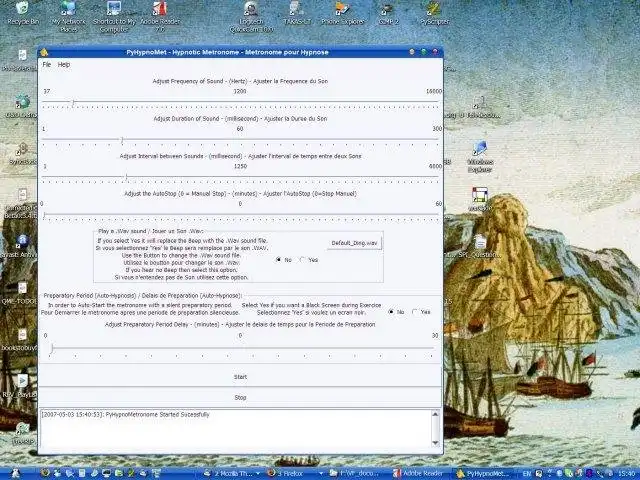Click the duration of sound slider handle
Viewport: 640px width, 480px height.
tap(122, 140)
